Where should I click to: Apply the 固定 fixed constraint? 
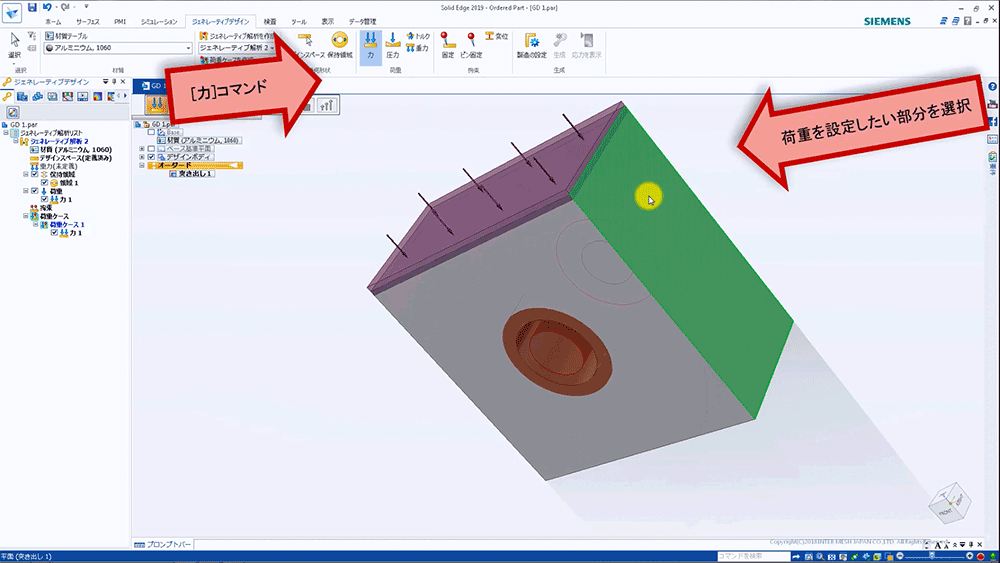[448, 47]
